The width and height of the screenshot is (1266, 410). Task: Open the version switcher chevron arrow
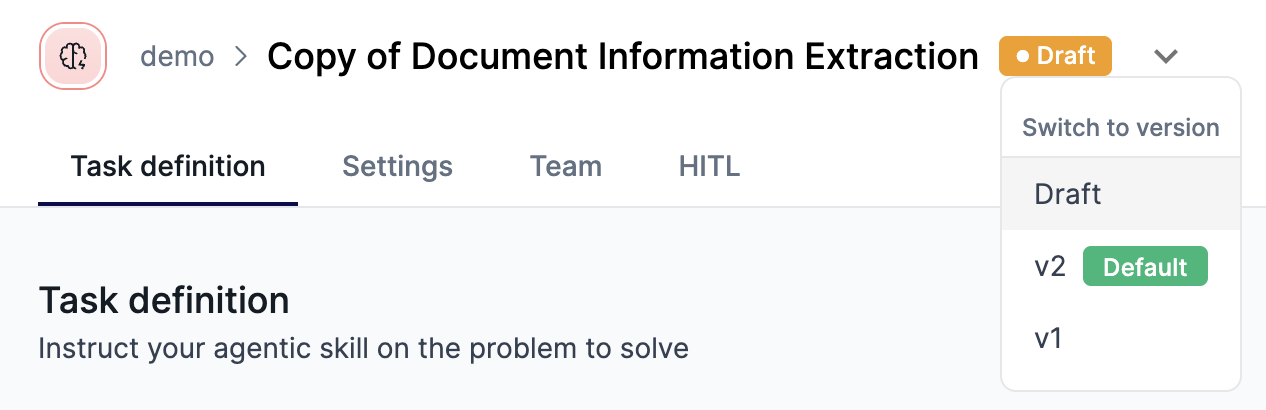[1165, 56]
